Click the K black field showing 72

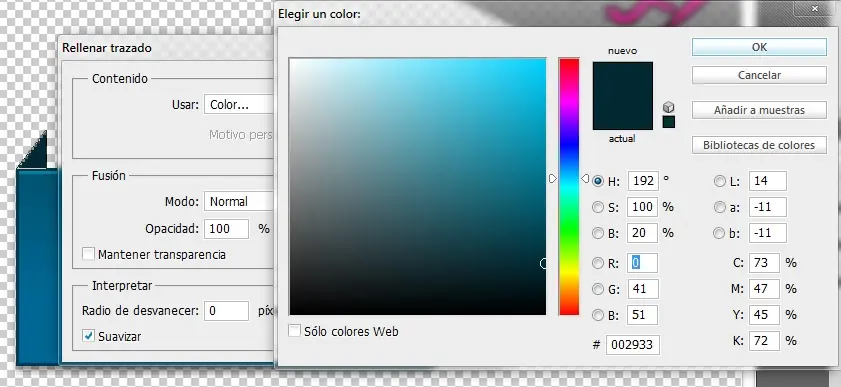tap(764, 341)
